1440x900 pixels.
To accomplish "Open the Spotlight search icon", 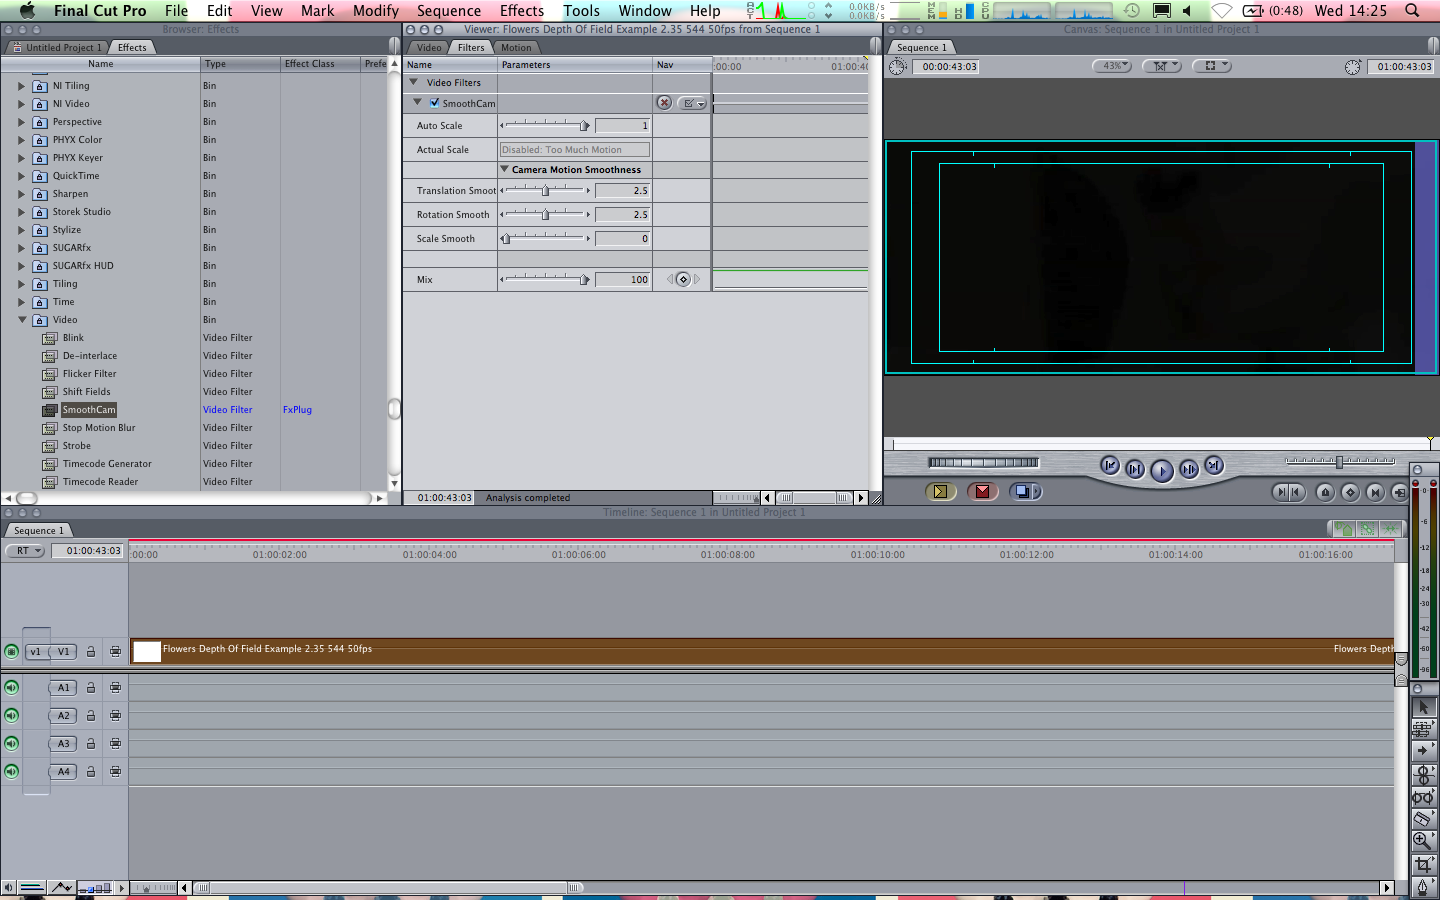I will point(1412,10).
